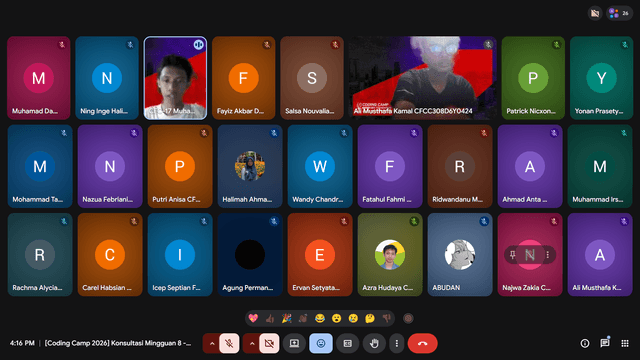640x360 pixels.
Task: Send the thumbs up reaction
Action: [x=270, y=318]
